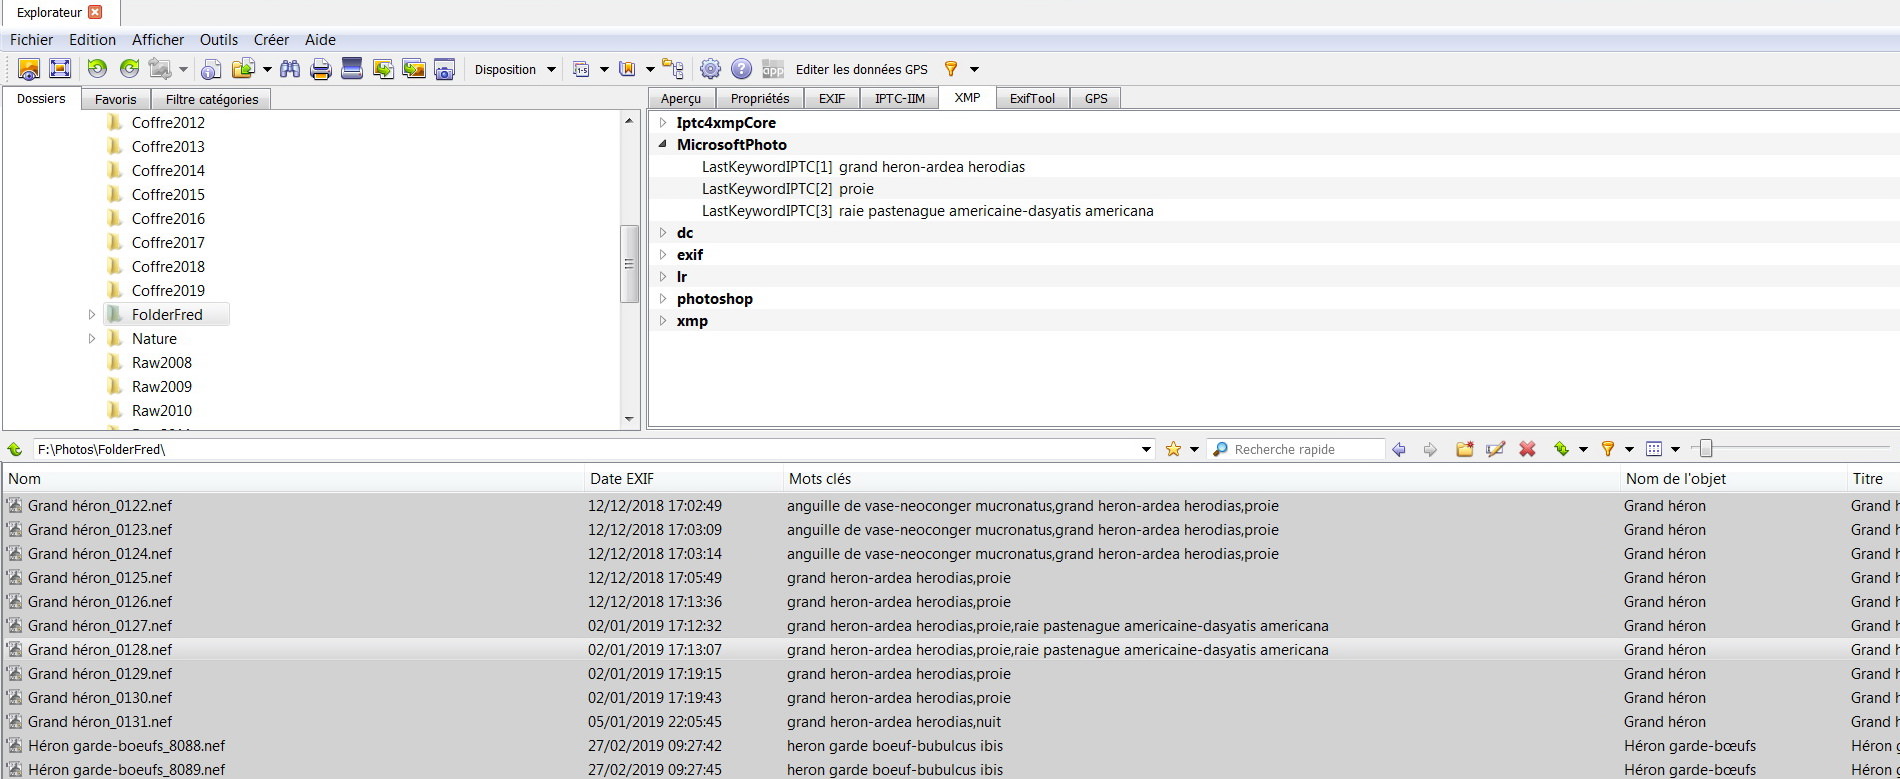Click the binoculars search icon
Viewport: 1900px width, 779px height.
290,69
